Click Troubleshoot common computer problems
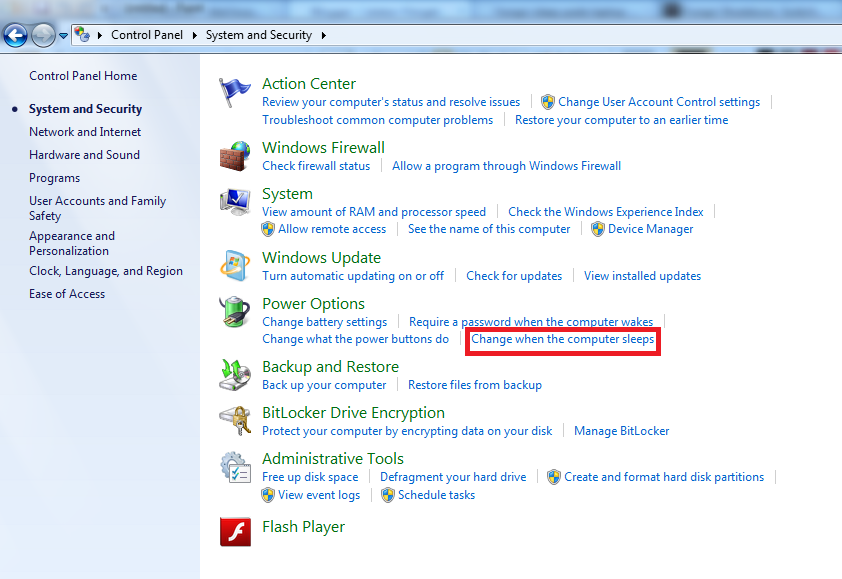 378,120
